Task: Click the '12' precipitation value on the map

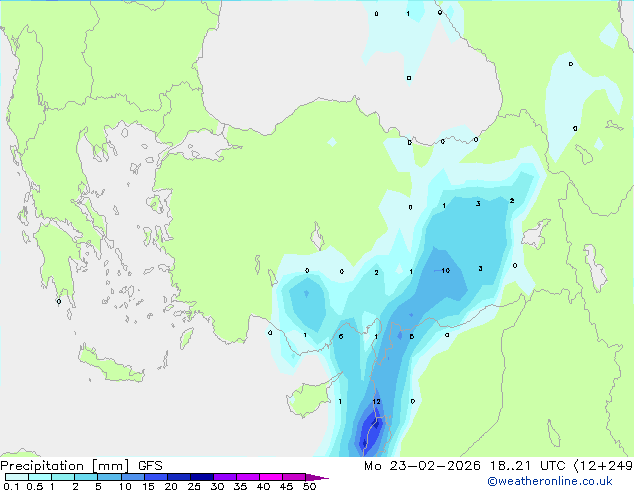Action: coord(376,401)
